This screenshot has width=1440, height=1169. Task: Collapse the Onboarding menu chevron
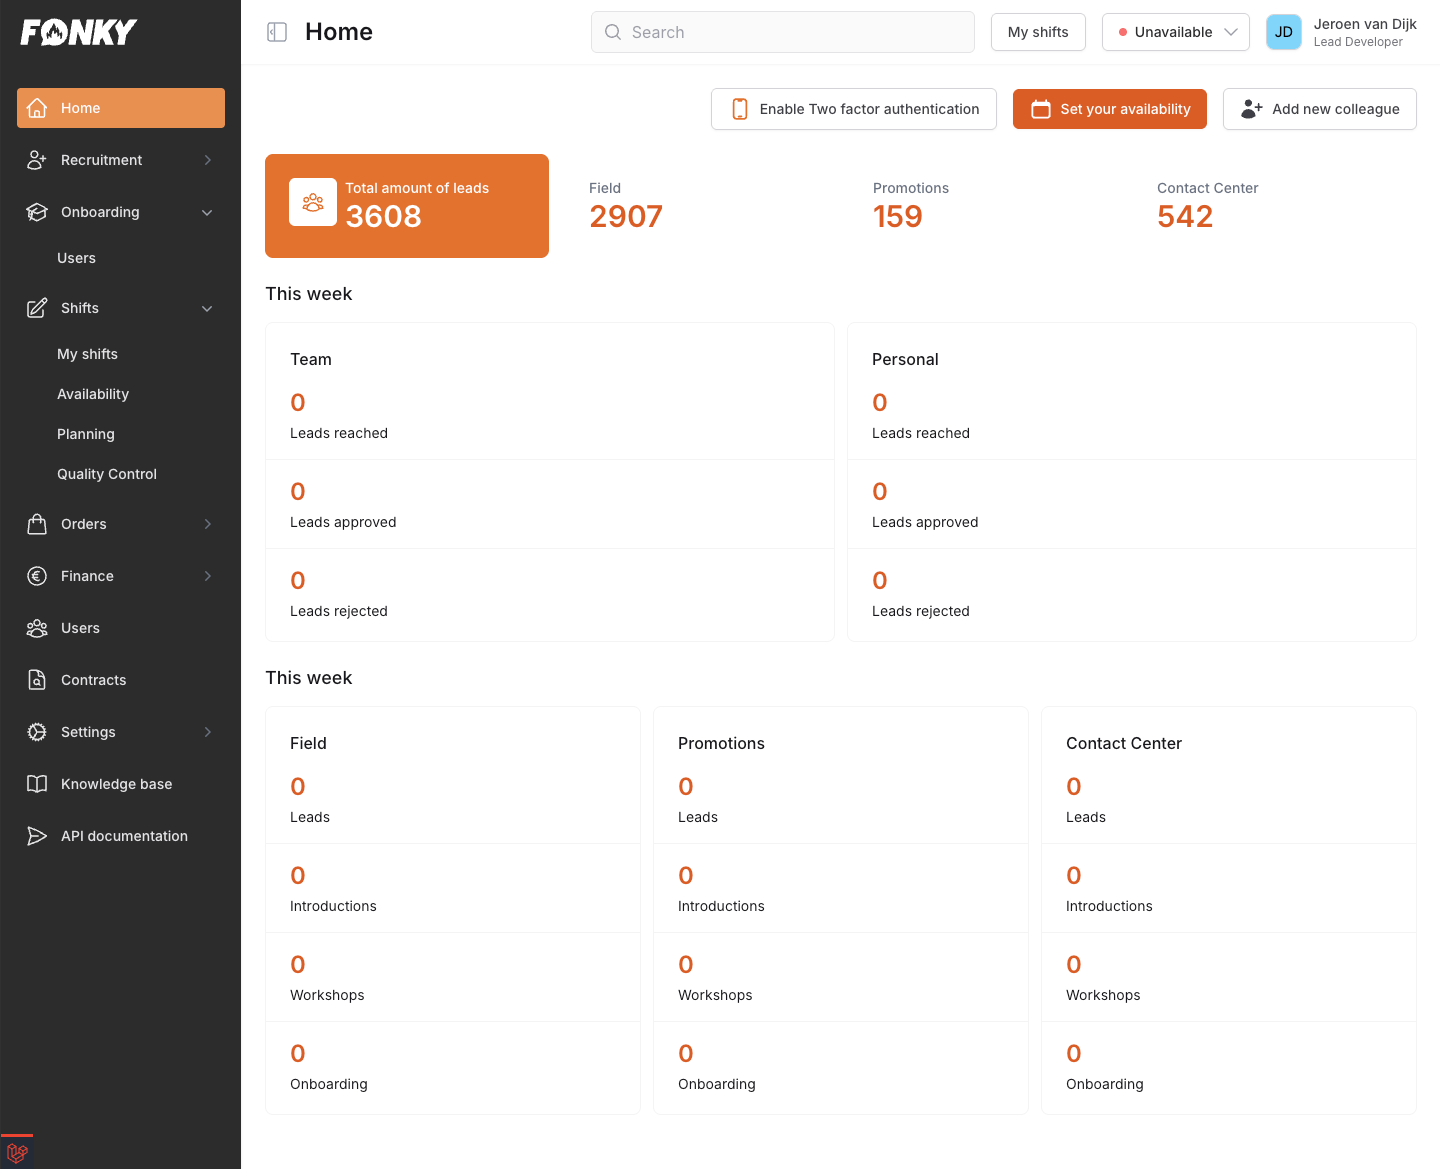(207, 212)
